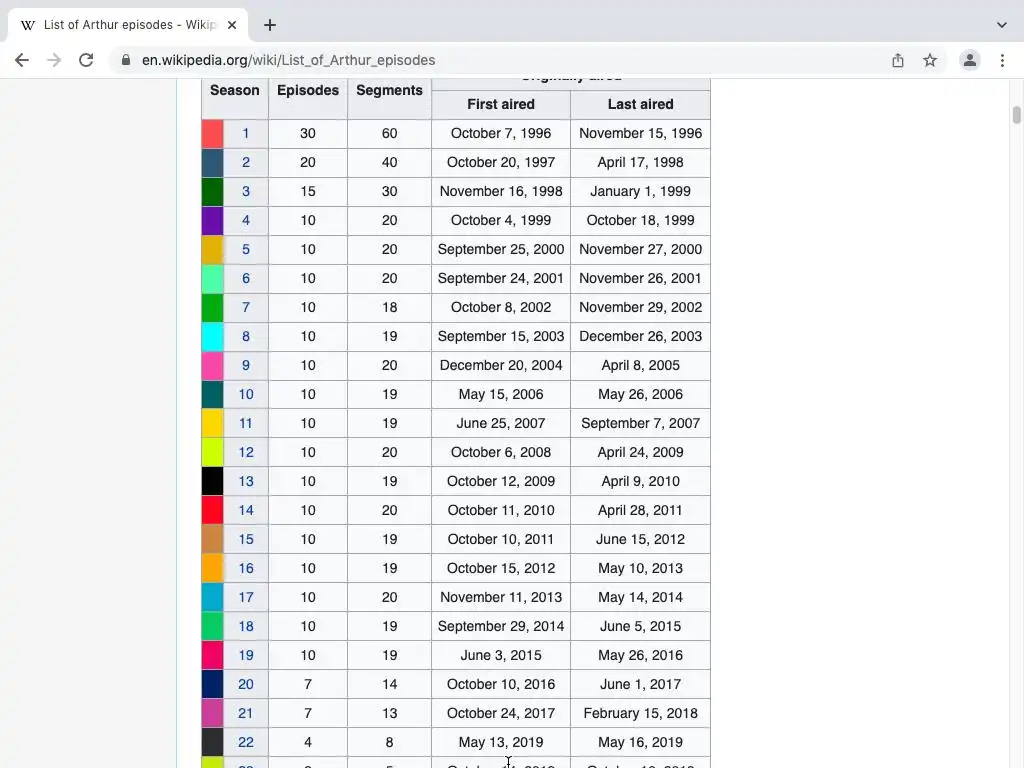Click the Season column header
This screenshot has width=1024, height=768.
tap(234, 90)
